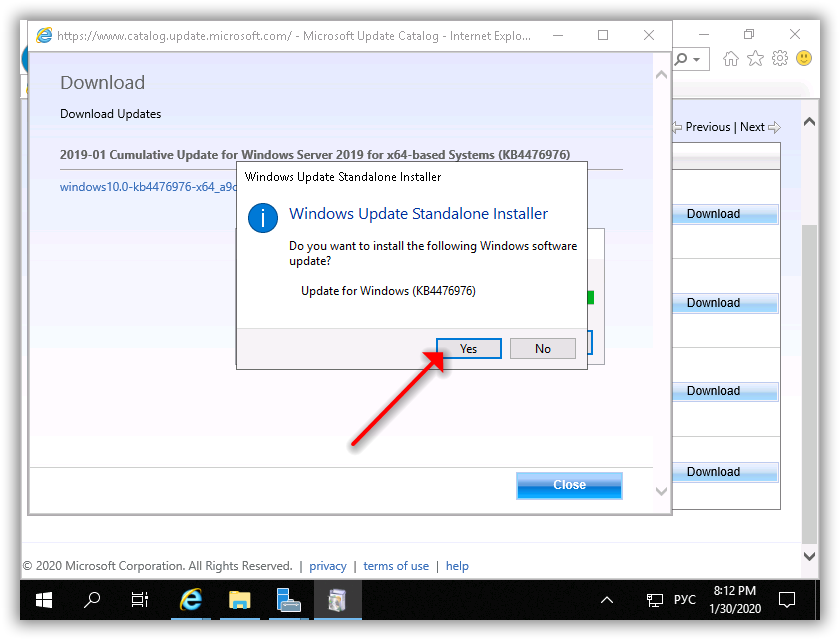Switch input language via РУС indicator
The height and width of the screenshot is (640, 840).
coord(684,600)
